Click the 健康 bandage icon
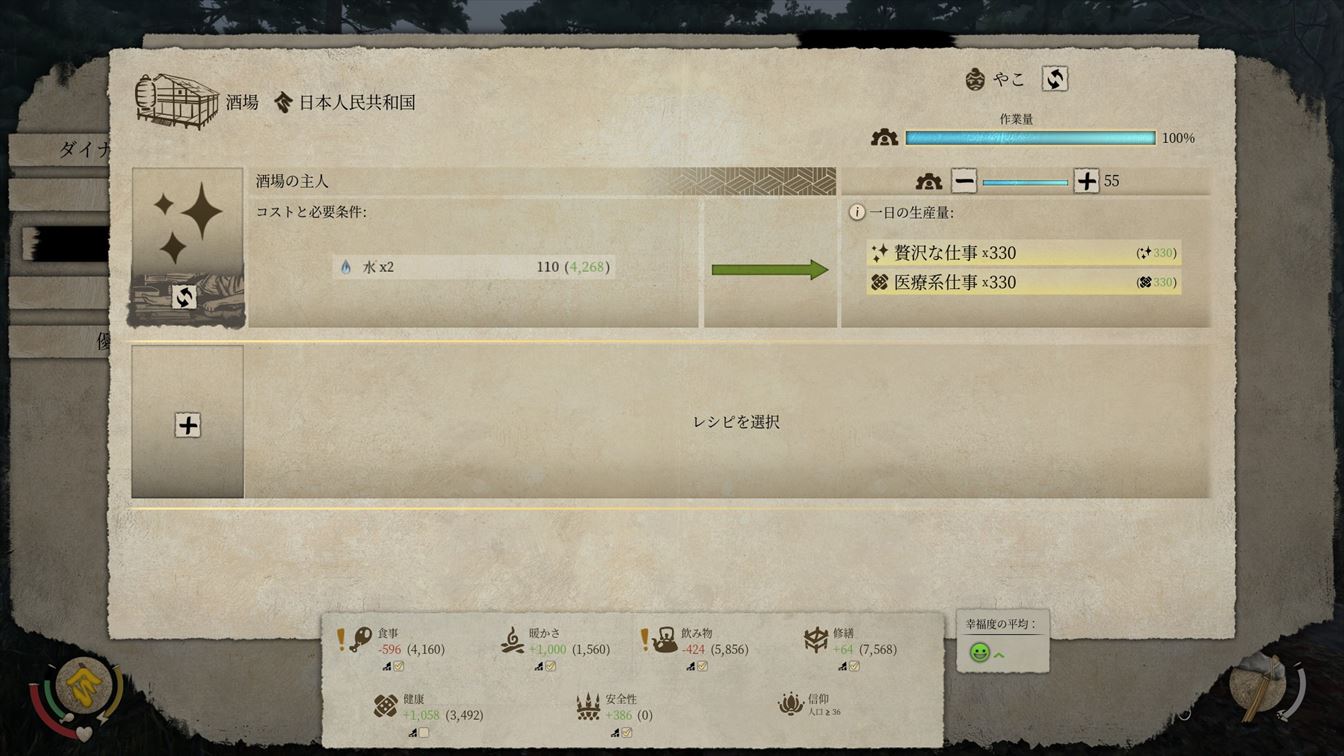The image size is (1344, 756). click(386, 706)
